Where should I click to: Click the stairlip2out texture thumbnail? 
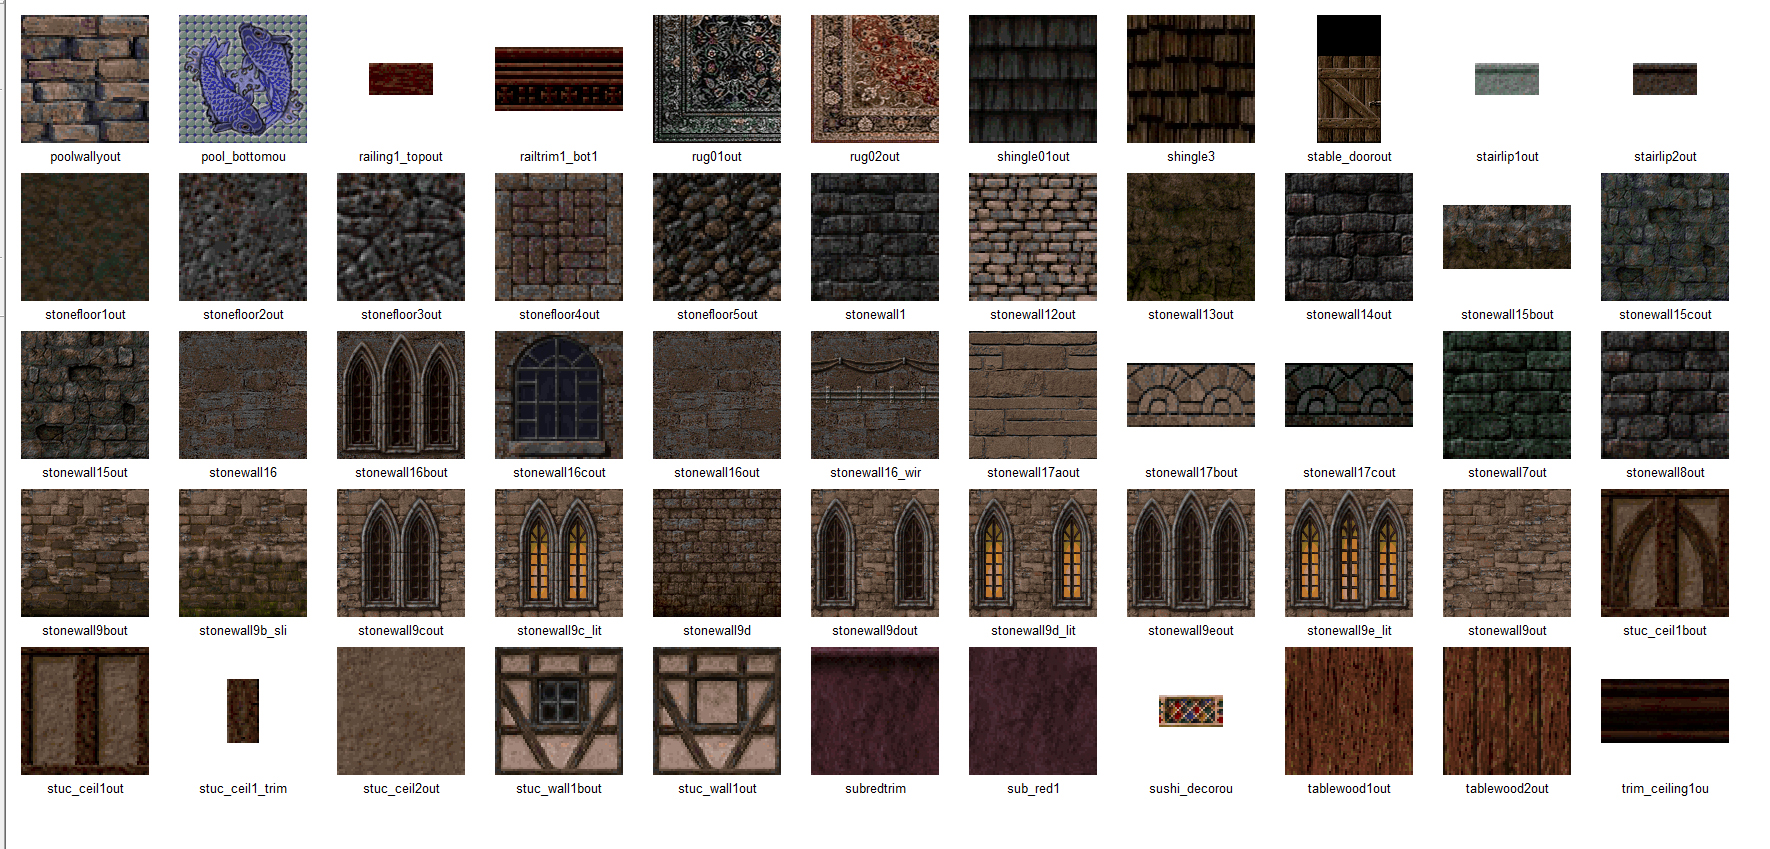click(1665, 79)
